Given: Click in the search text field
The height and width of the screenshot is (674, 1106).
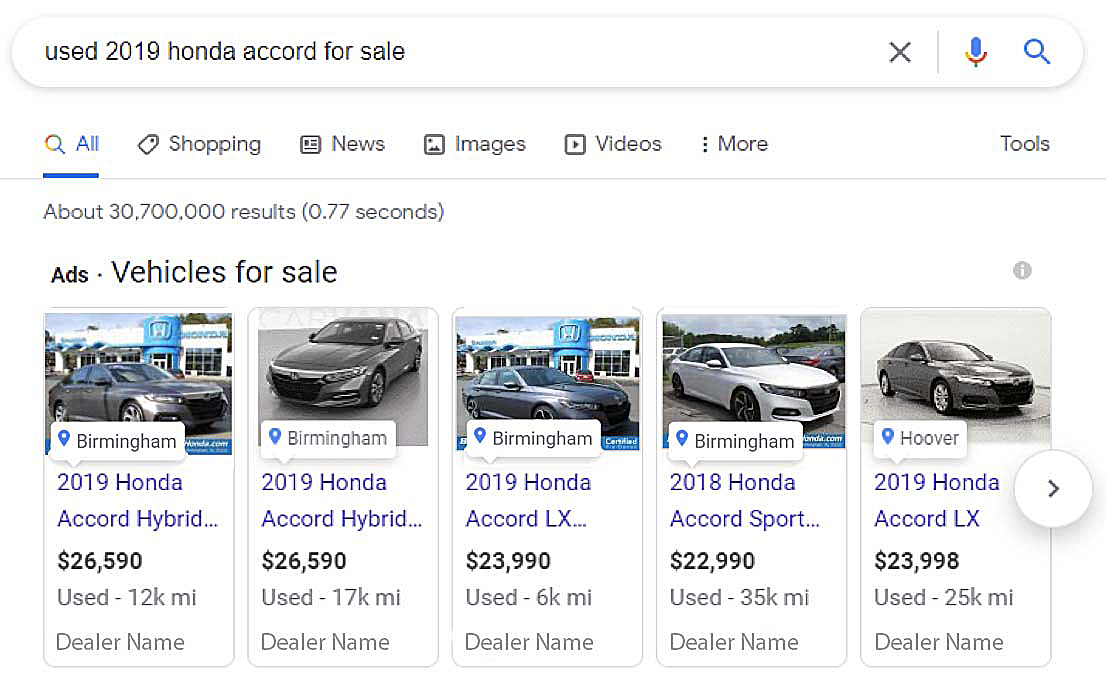Looking at the screenshot, I should pos(450,52).
